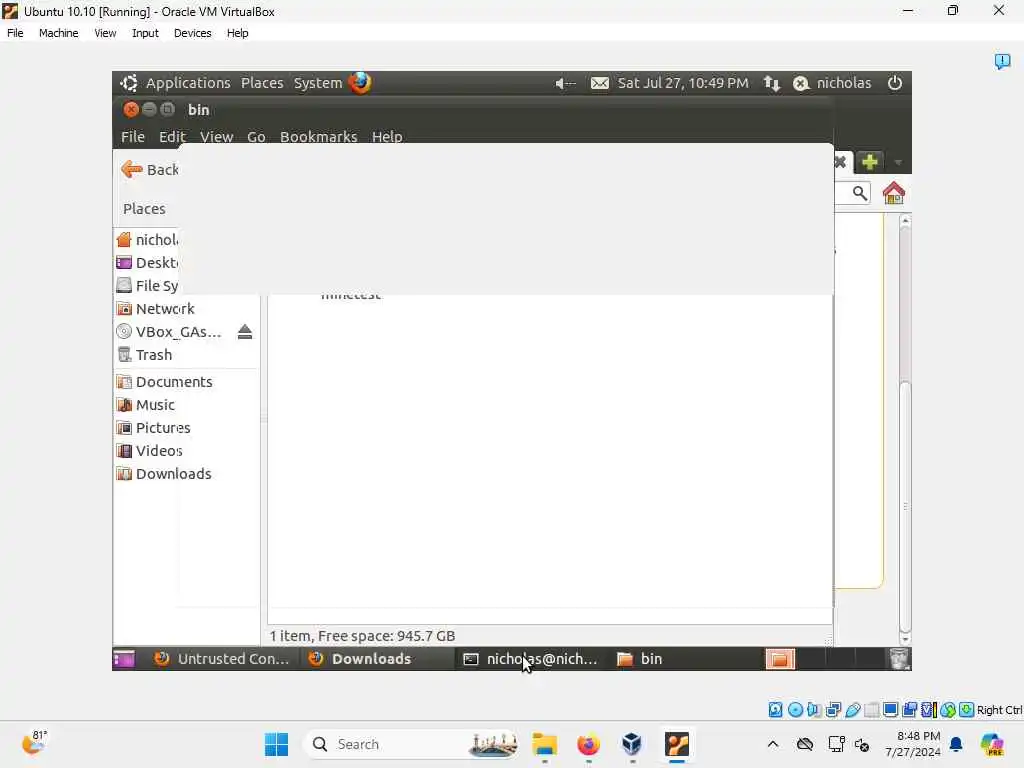
Task: Close the Firefox tab with the X
Action: (x=840, y=162)
